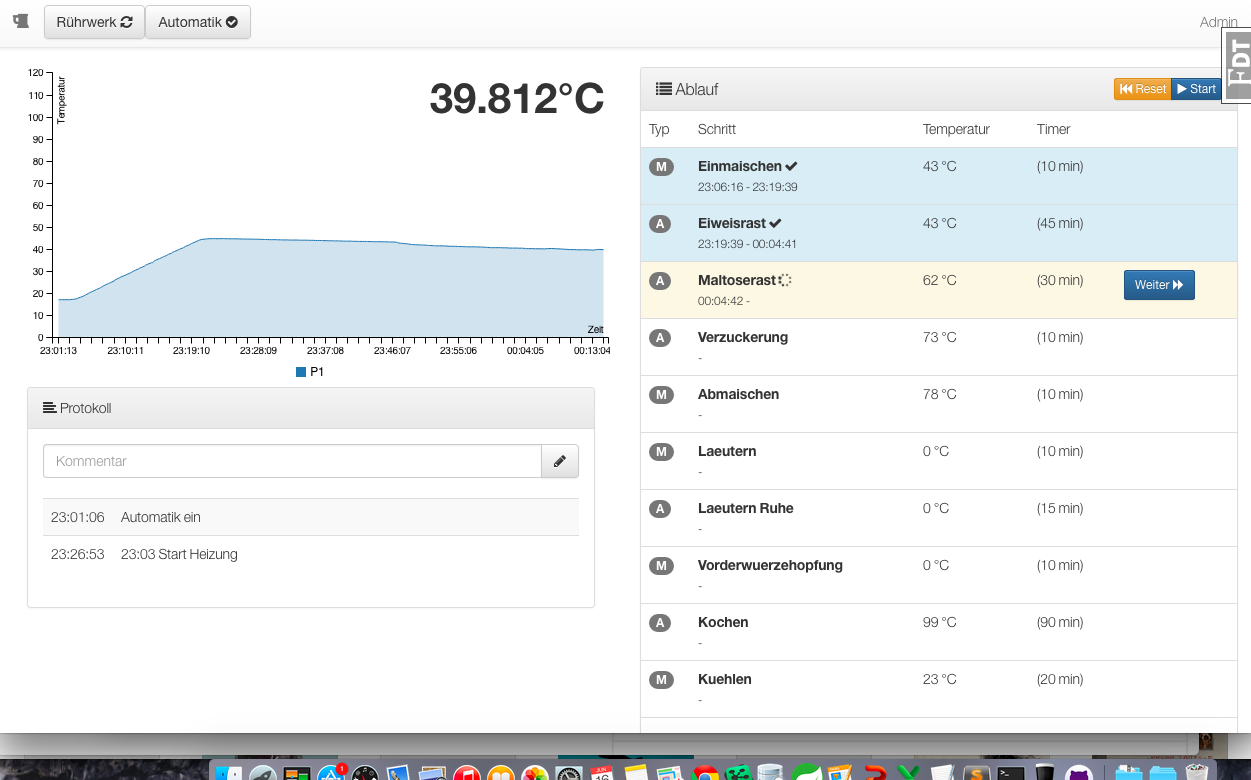
Task: Toggle the Rührwerk agitator button
Action: coord(94,22)
